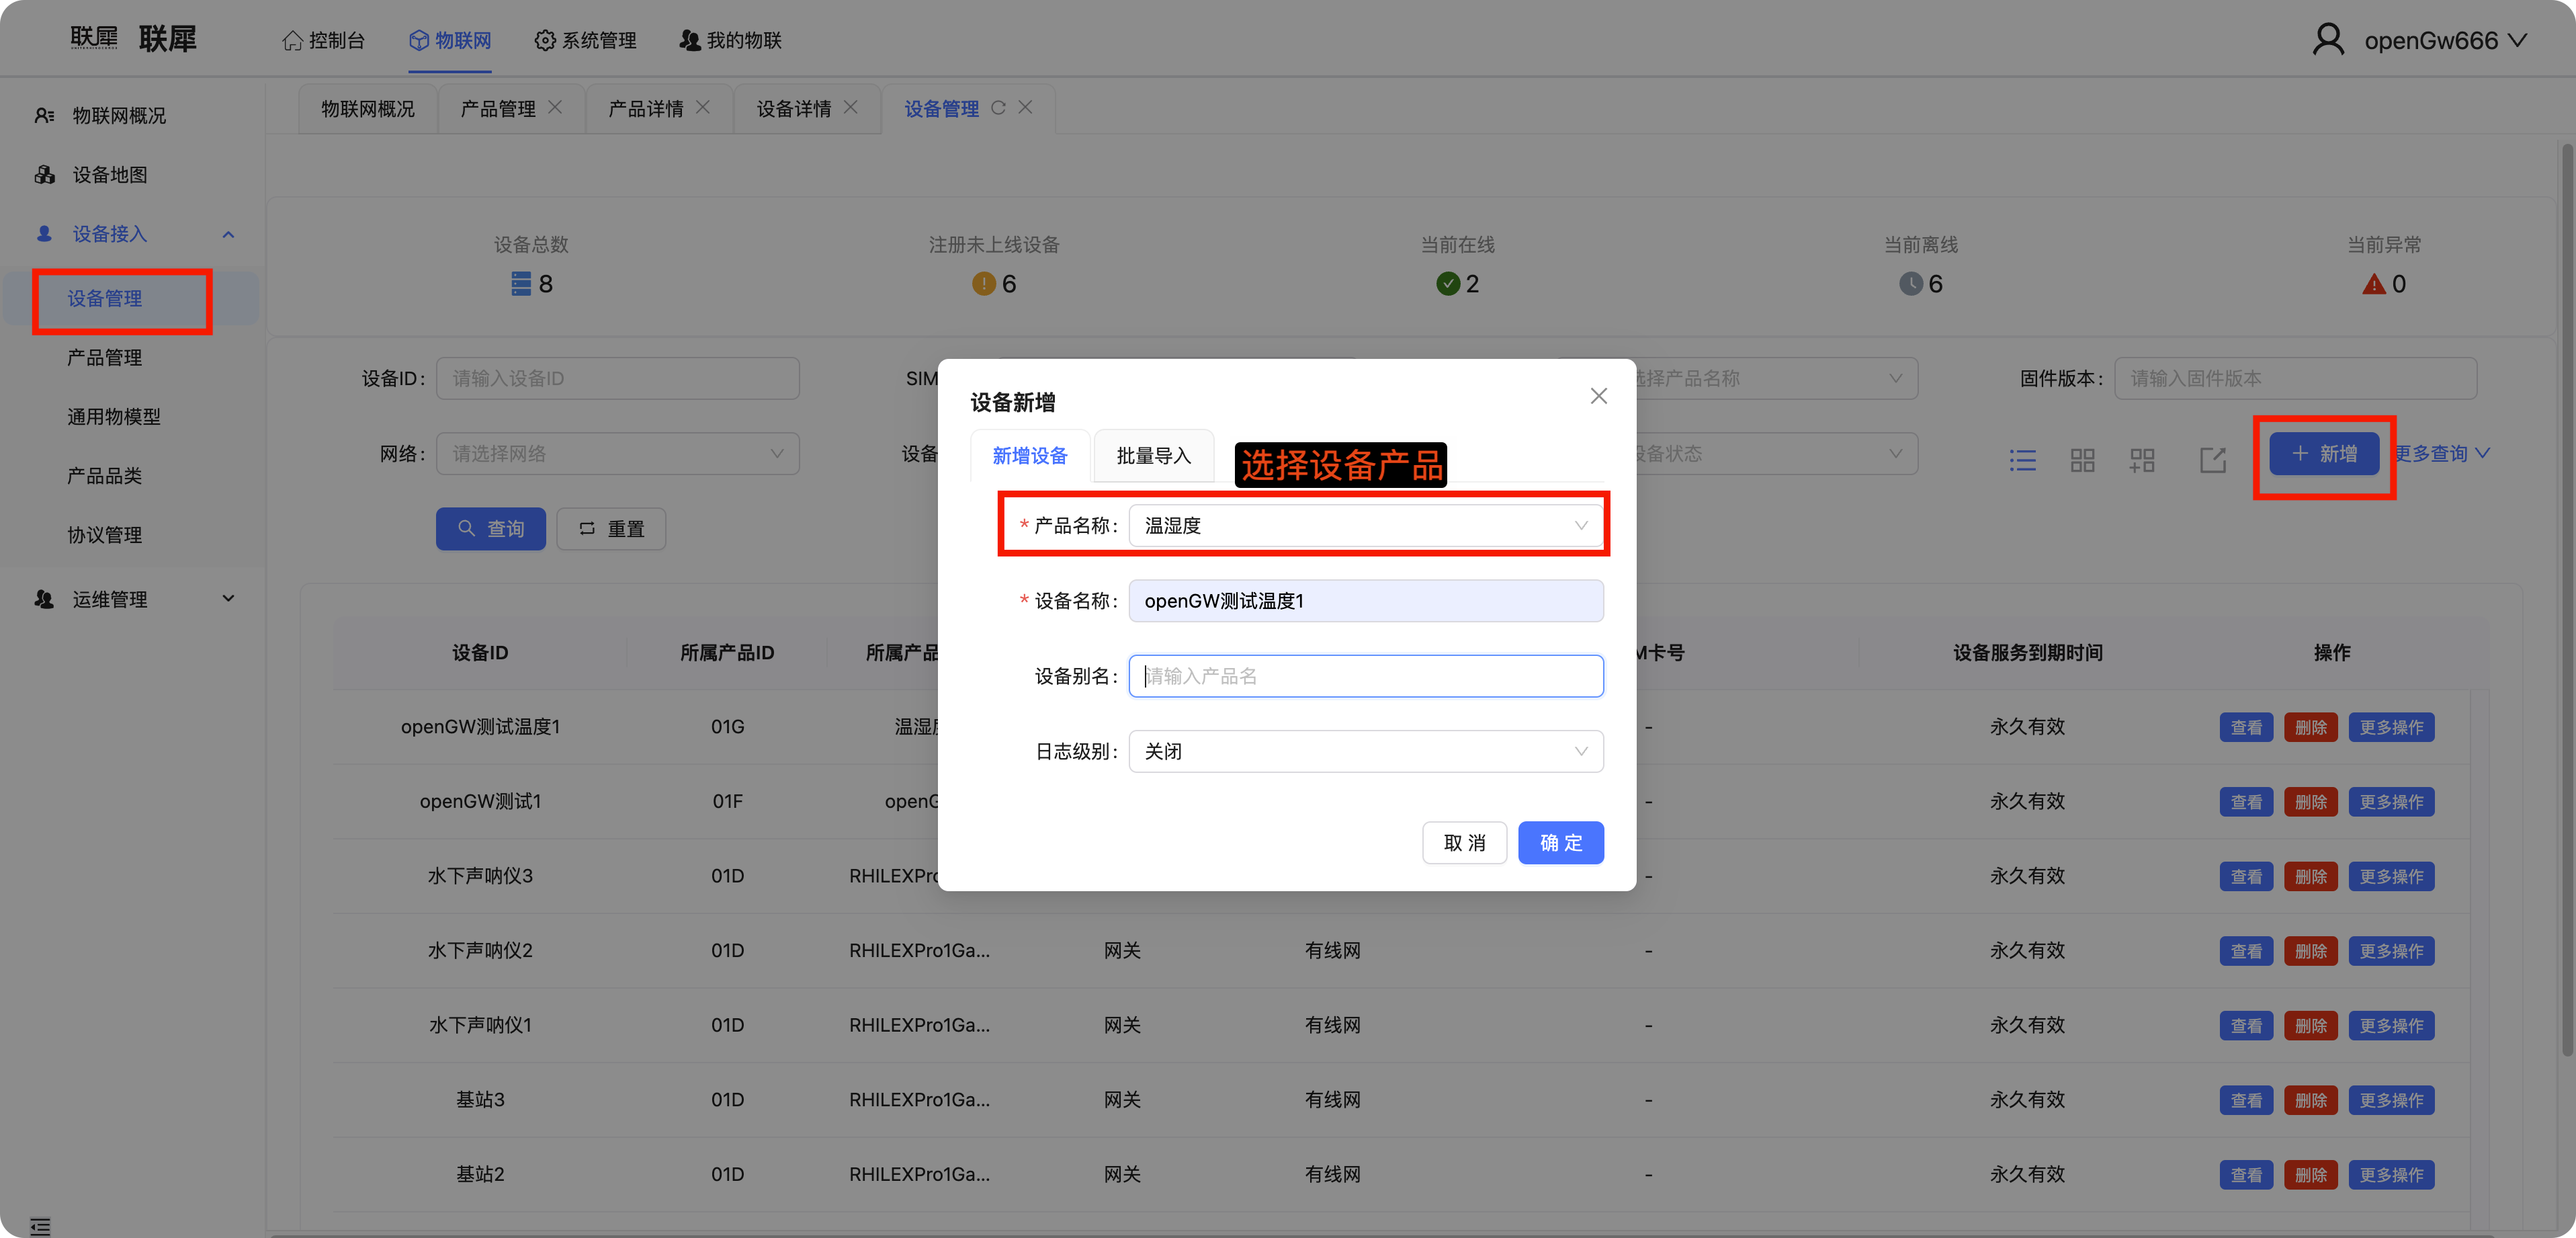Click the collapse sidebar icon at bottom left
Screen dimensions: 2576x1238
(40, 1226)
